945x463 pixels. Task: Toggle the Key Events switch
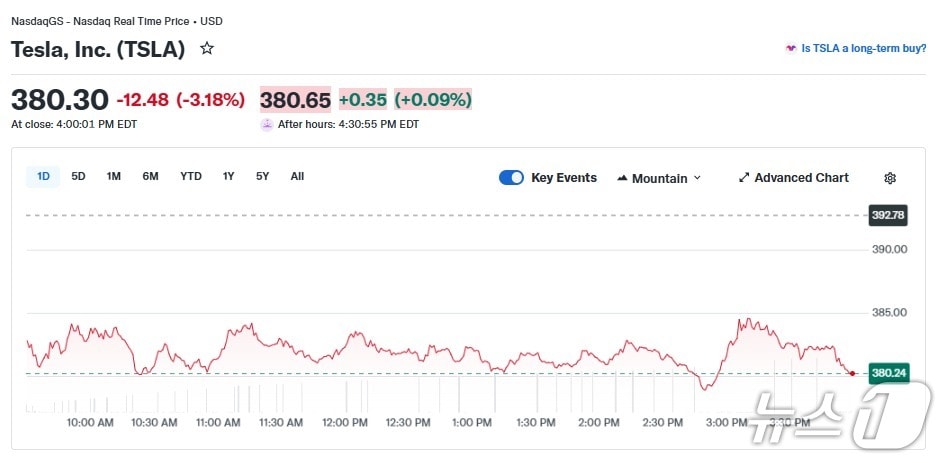[x=511, y=178]
